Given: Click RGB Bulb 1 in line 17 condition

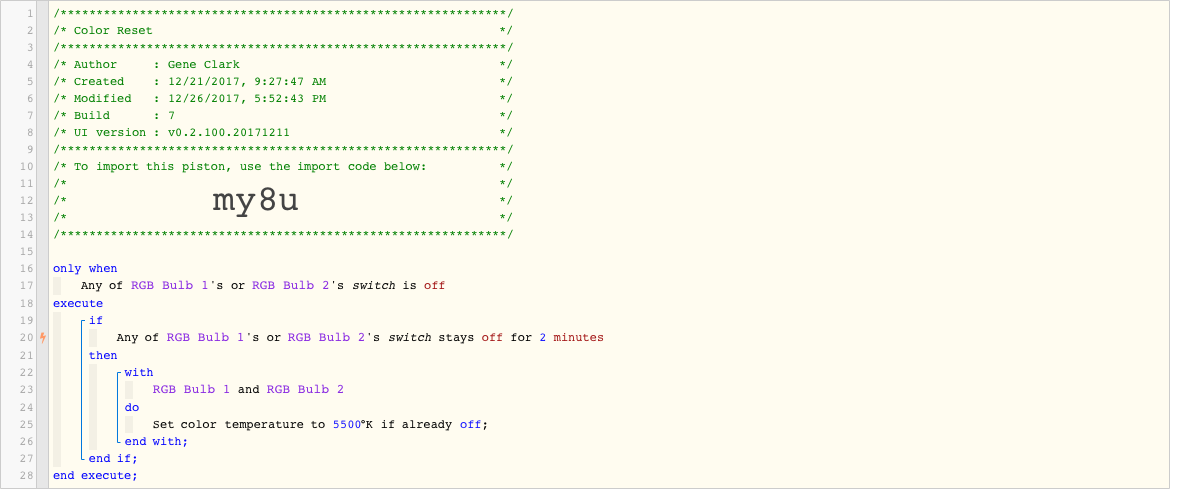Looking at the screenshot, I should coord(169,285).
